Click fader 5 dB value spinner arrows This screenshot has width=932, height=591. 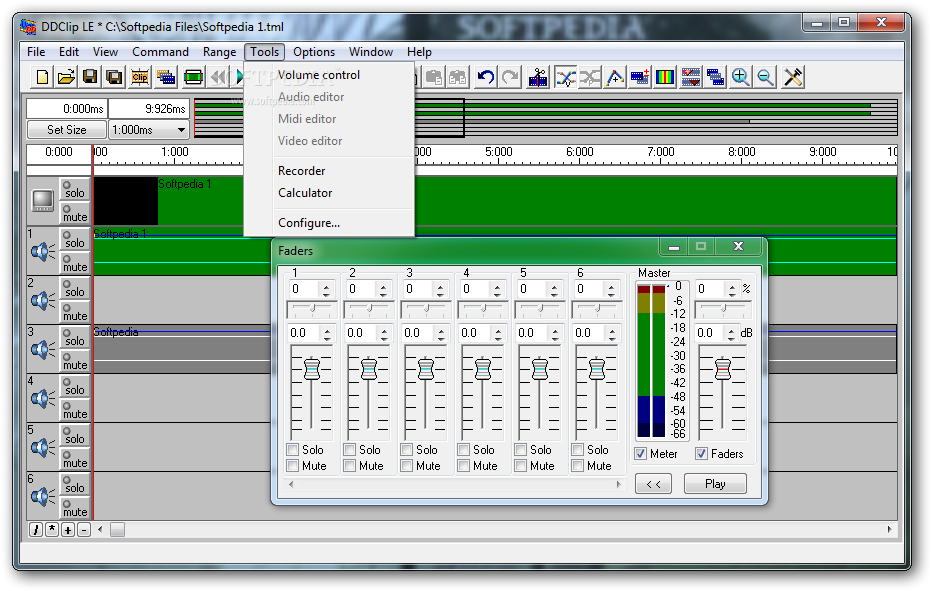[x=555, y=334]
